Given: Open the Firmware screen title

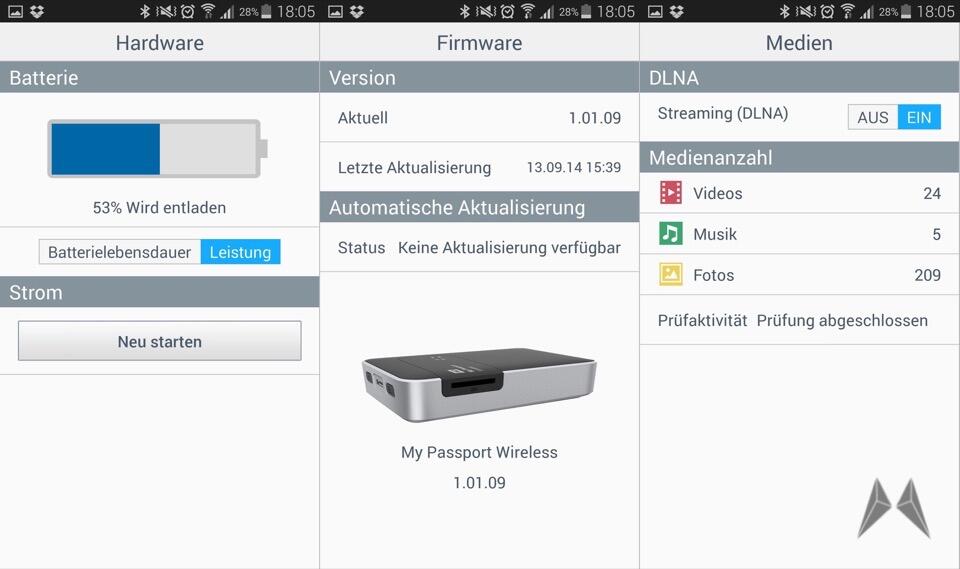Looking at the screenshot, I should coord(479,43).
